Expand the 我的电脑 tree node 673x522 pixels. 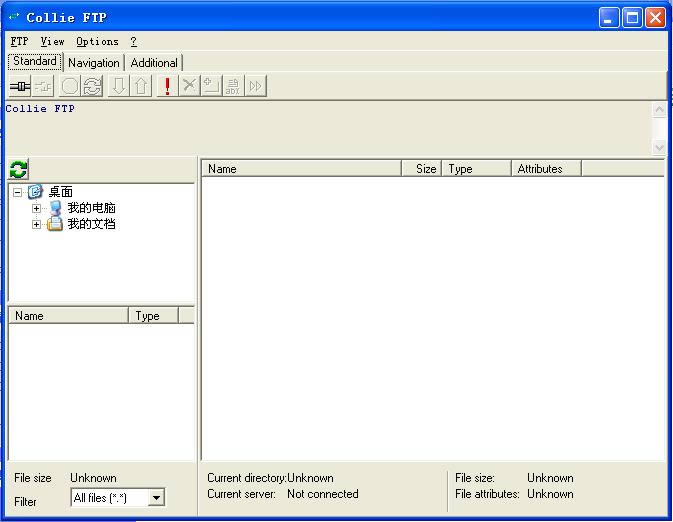point(36,208)
